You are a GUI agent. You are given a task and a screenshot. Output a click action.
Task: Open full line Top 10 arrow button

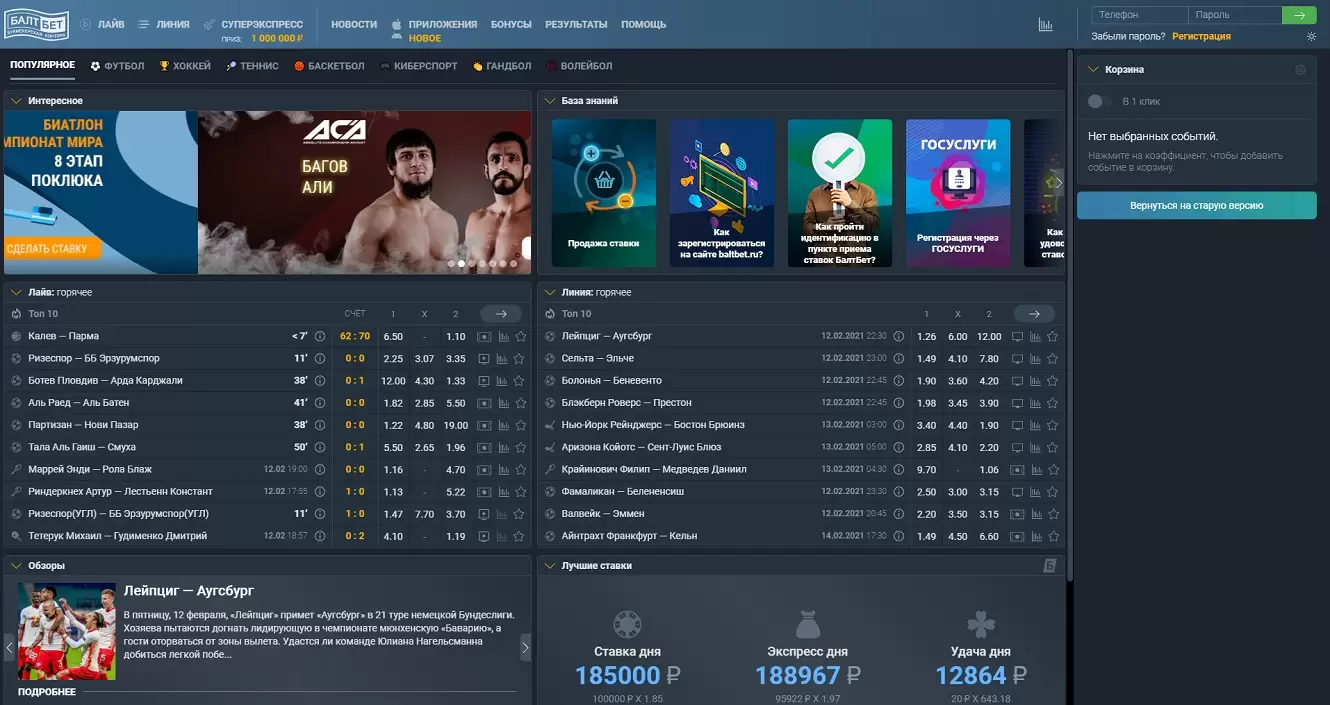tap(1034, 314)
